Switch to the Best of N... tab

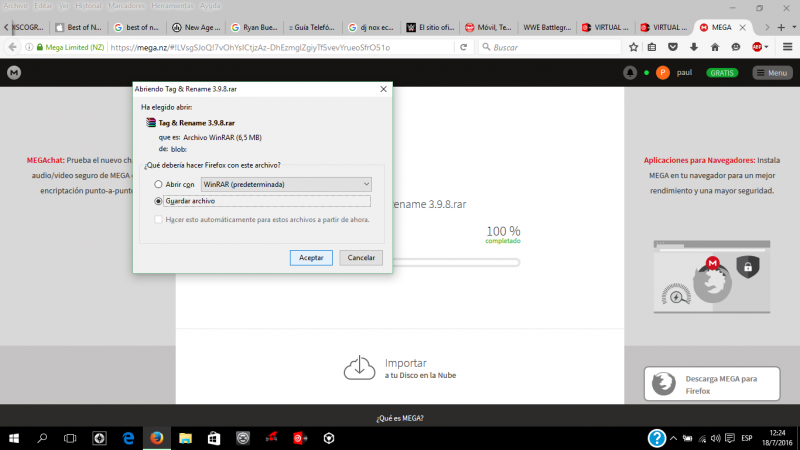(x=79, y=28)
